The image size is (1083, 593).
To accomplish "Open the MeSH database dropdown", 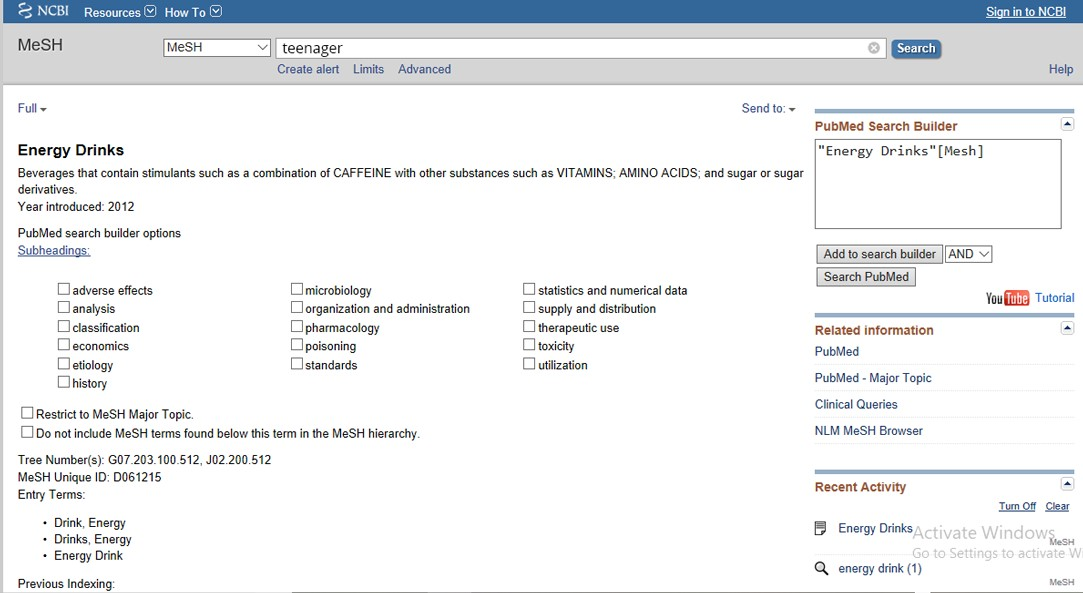I will [217, 47].
